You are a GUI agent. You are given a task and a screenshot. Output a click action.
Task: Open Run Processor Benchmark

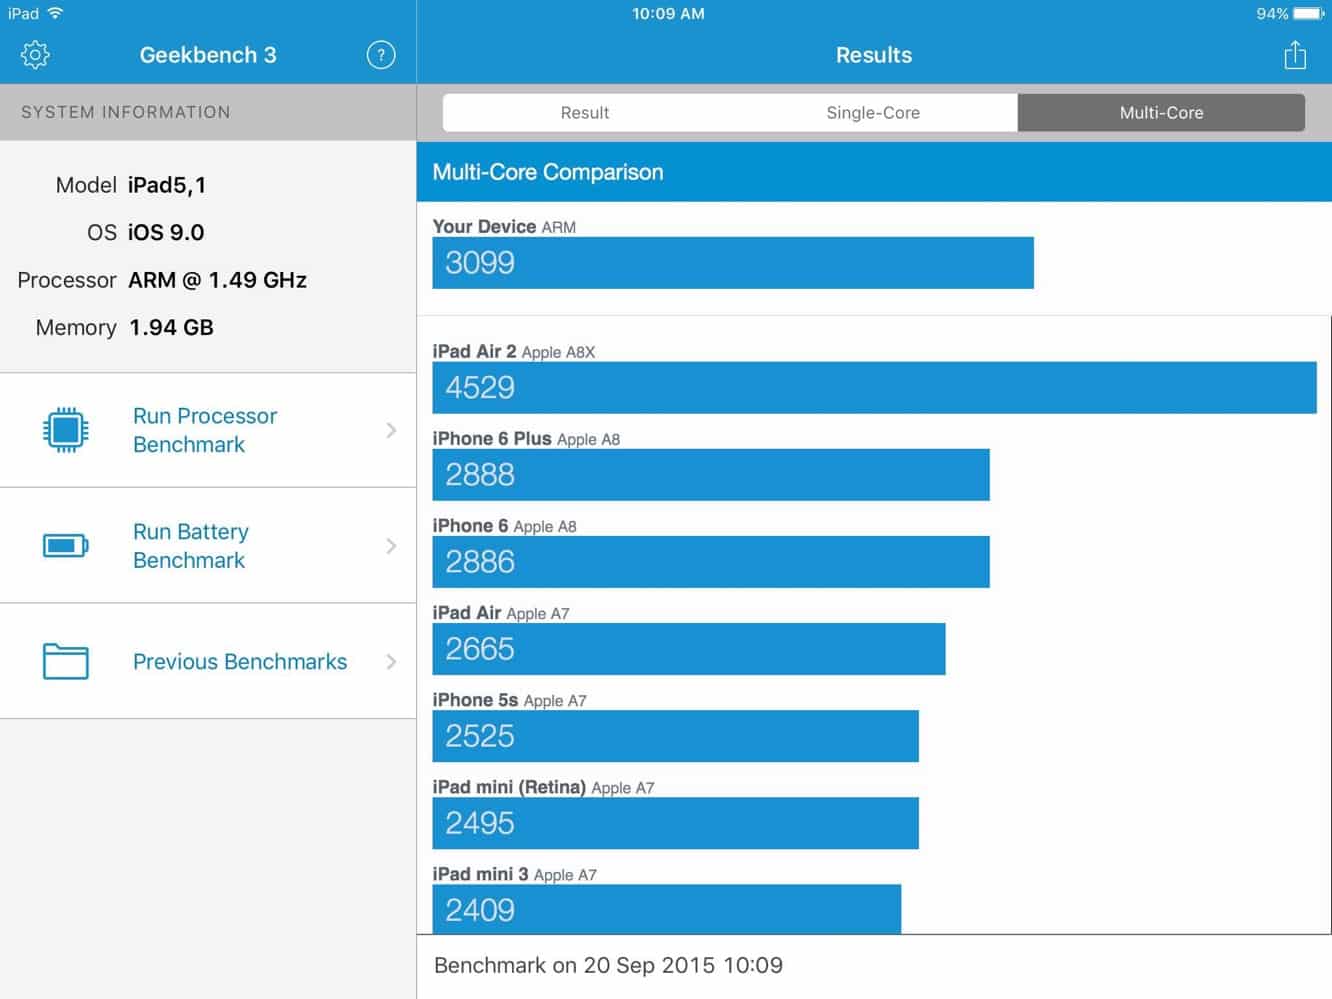pyautogui.click(x=208, y=430)
